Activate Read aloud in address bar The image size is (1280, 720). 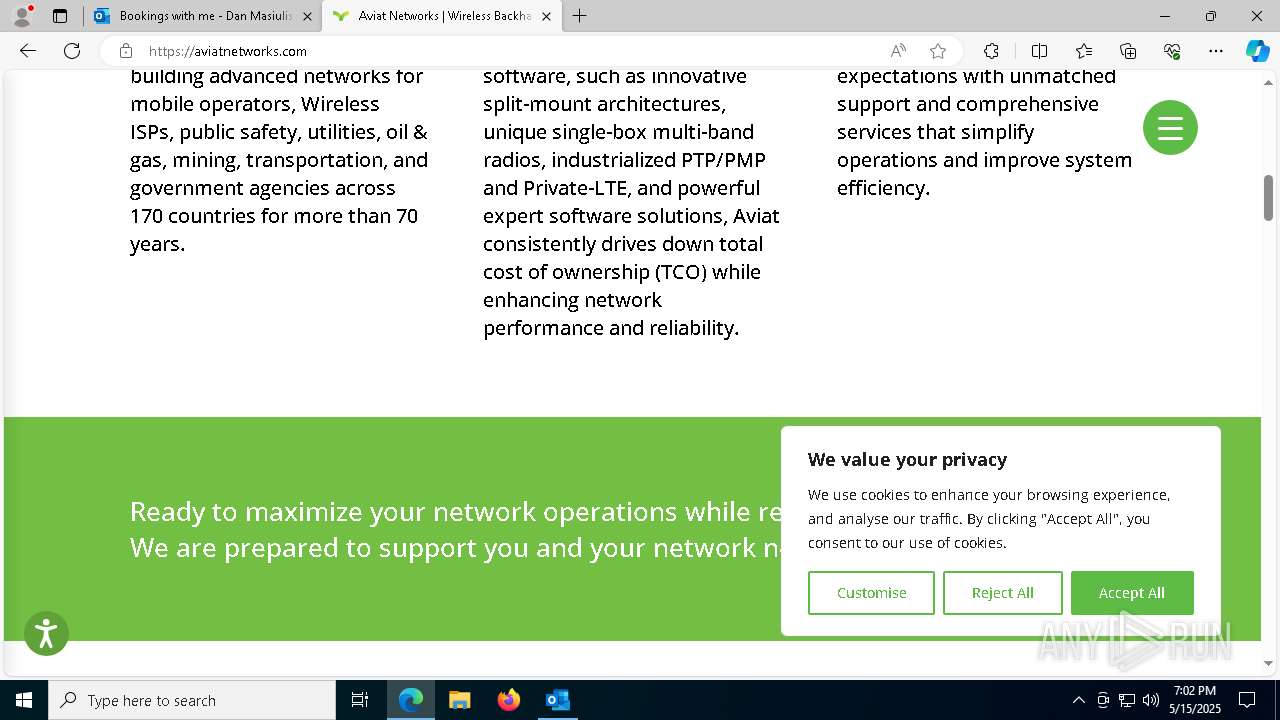point(898,51)
